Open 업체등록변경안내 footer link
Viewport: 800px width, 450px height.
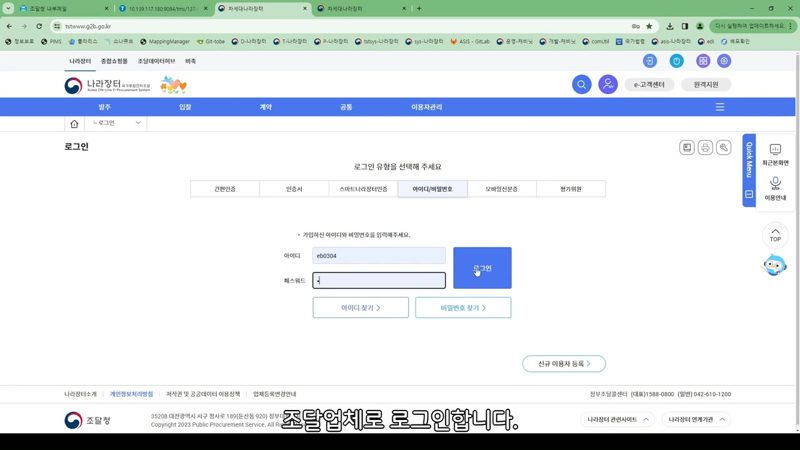[274, 394]
